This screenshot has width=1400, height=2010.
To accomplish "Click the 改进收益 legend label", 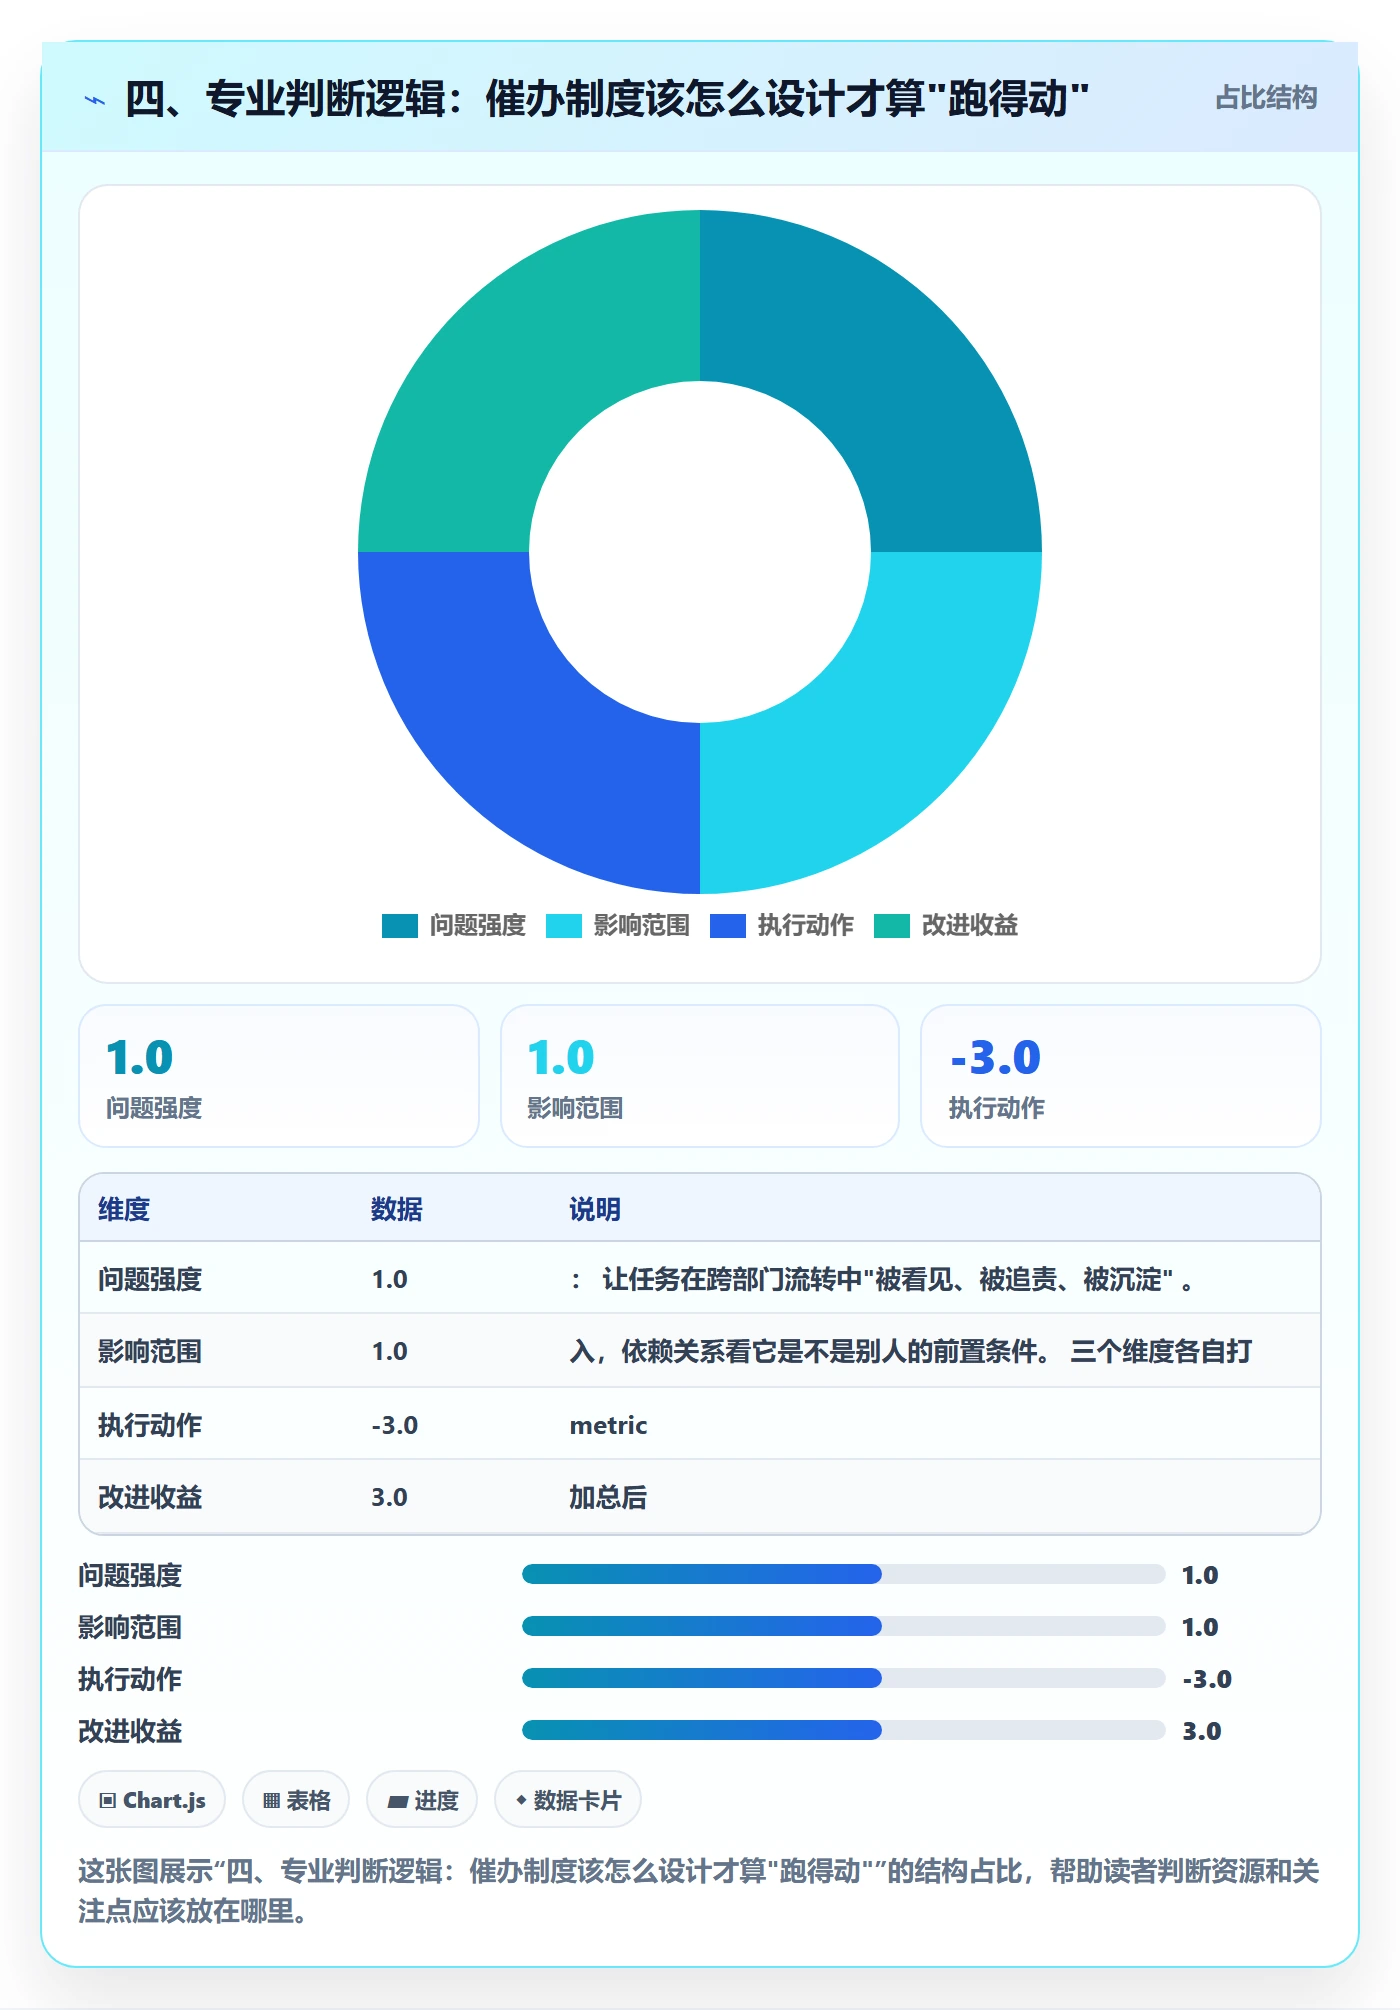I will tap(969, 926).
